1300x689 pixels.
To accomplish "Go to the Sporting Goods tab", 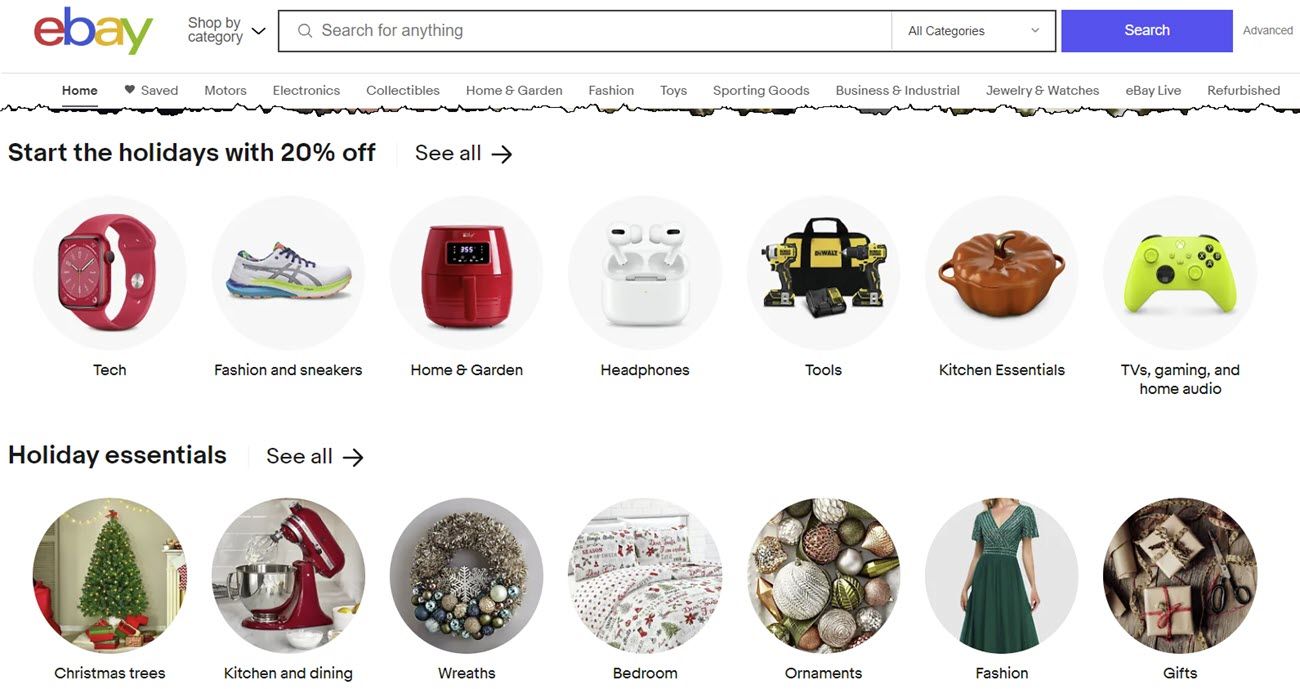I will pos(761,90).
